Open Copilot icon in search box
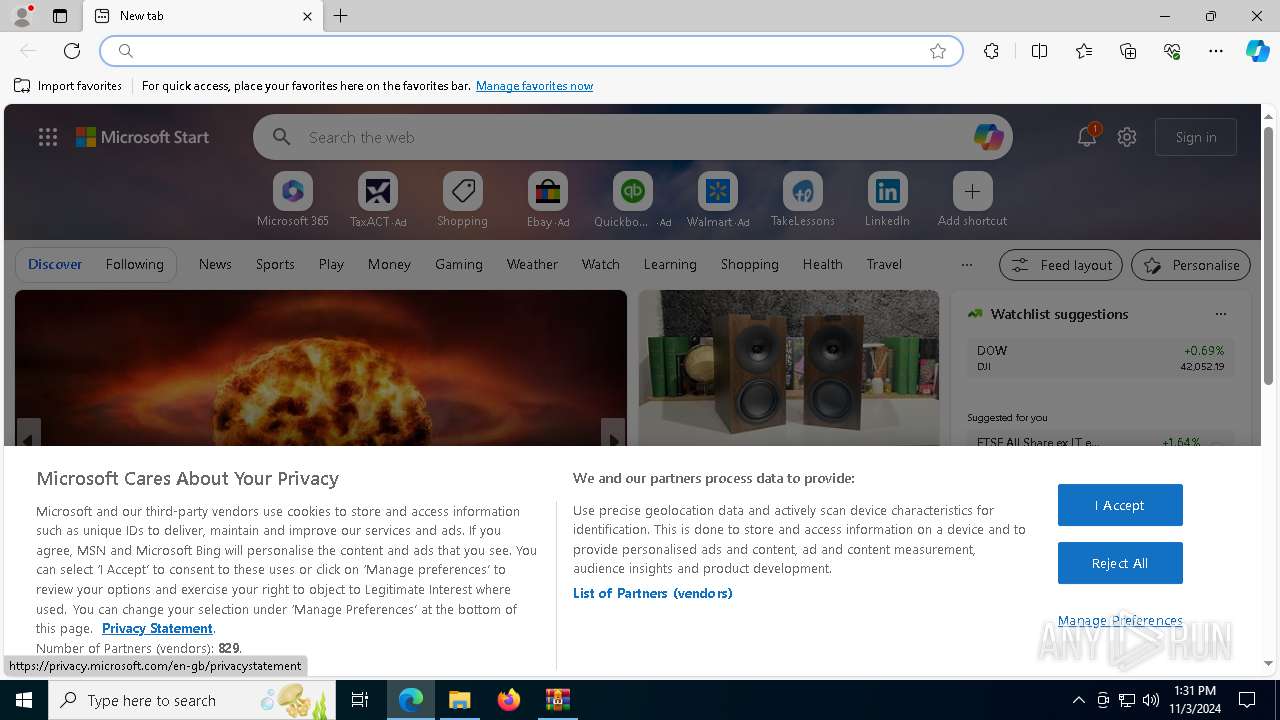This screenshot has height=720, width=1280. [988, 137]
